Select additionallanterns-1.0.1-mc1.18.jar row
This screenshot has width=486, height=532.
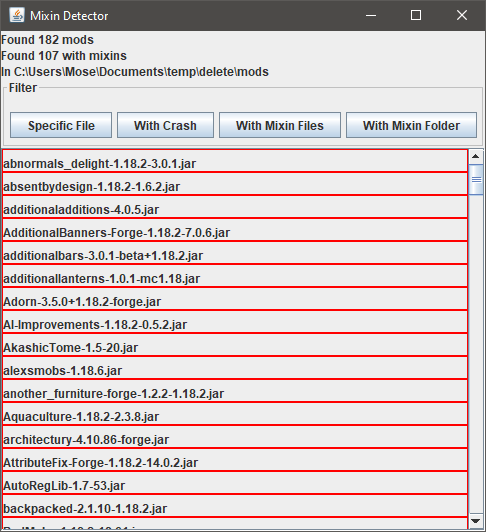click(x=235, y=276)
